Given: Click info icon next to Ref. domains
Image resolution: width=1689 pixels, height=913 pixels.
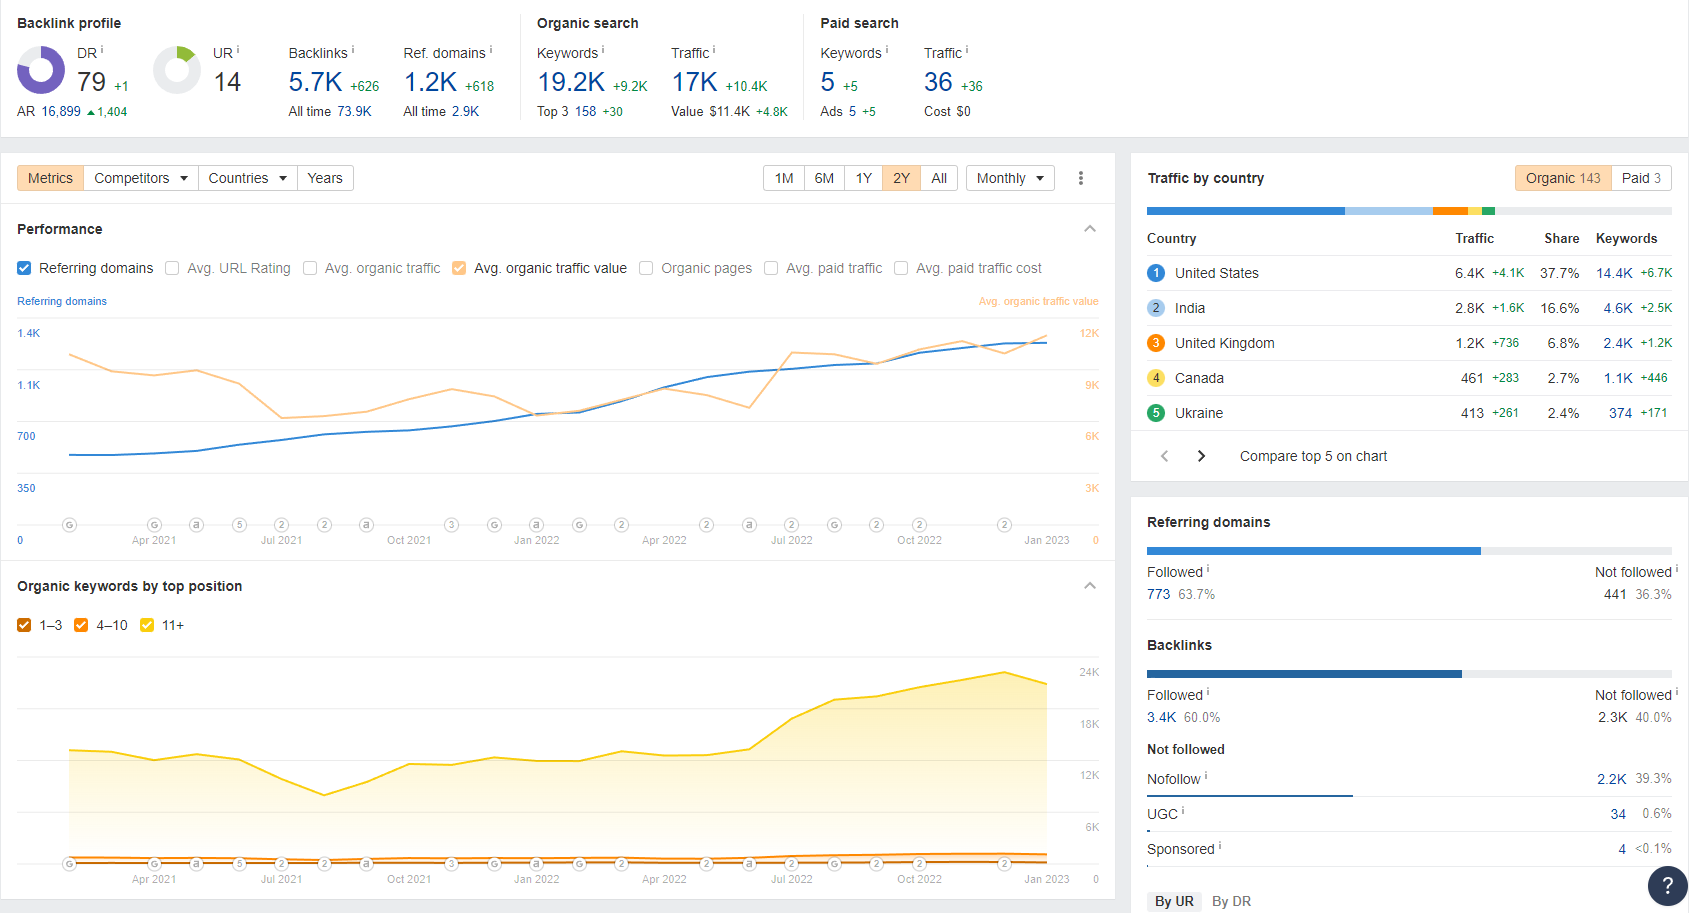Looking at the screenshot, I should (491, 50).
